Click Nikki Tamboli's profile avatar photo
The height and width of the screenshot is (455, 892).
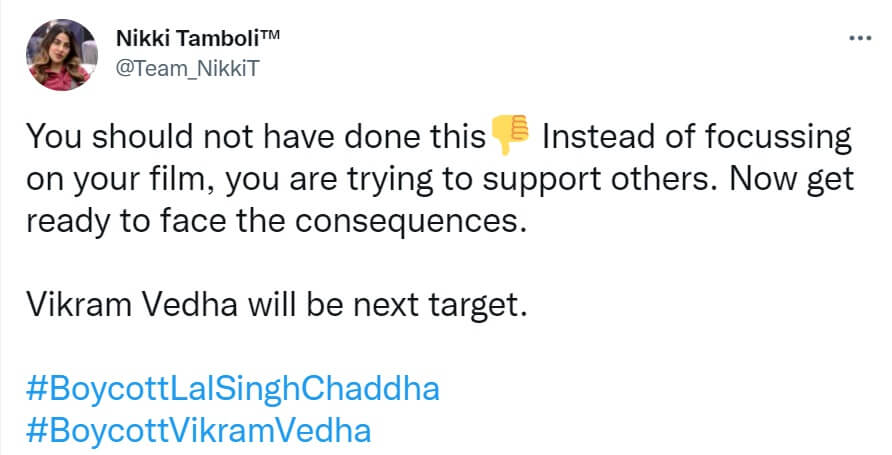(x=60, y=55)
